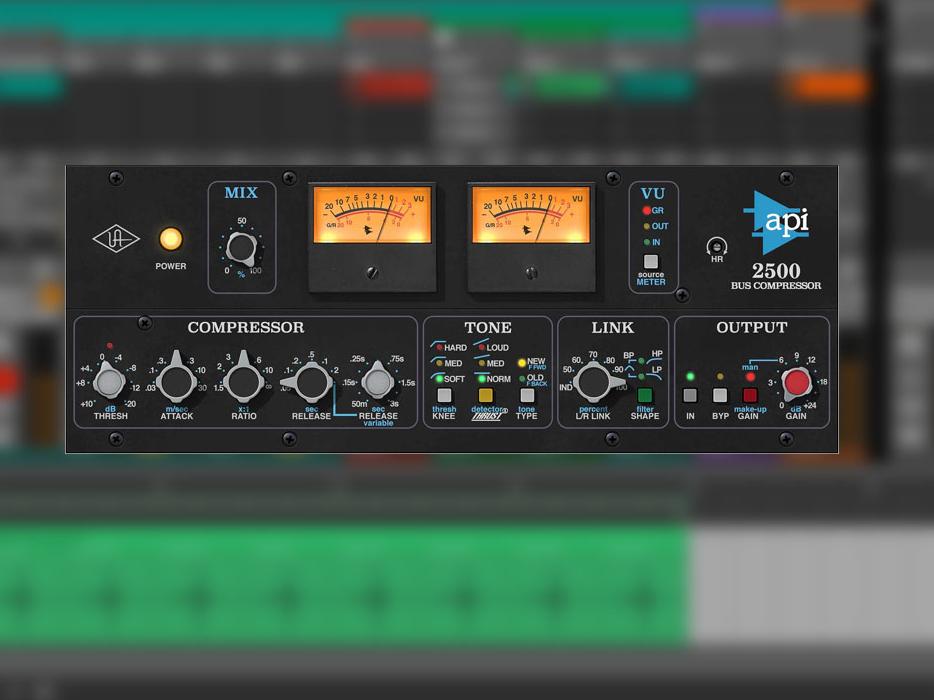Click the api 2500 Bus Compressor logo

coord(779,235)
